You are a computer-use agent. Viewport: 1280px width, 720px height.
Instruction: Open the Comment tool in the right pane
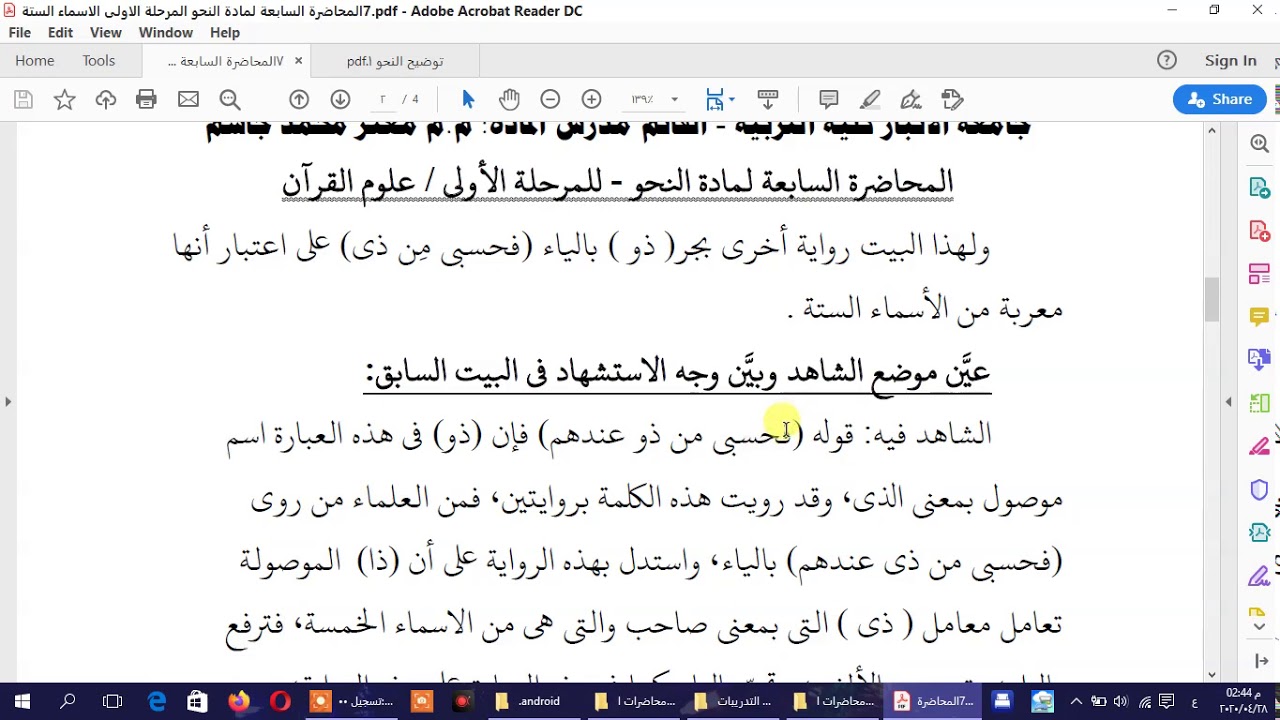(1259, 316)
